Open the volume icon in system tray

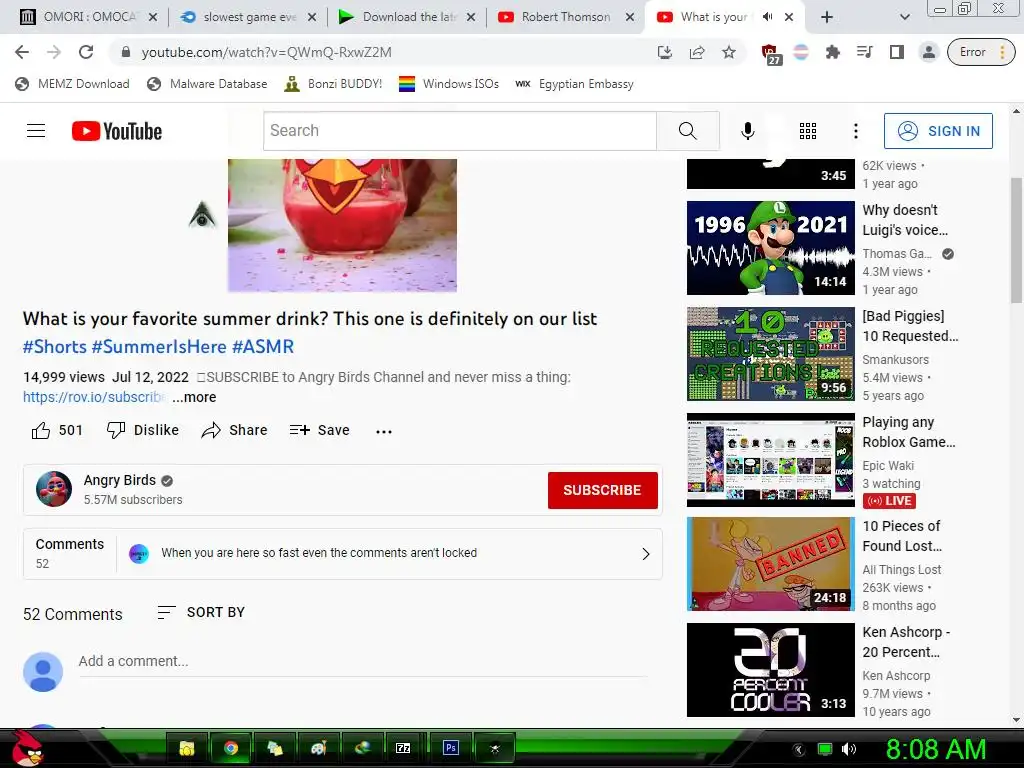click(848, 749)
